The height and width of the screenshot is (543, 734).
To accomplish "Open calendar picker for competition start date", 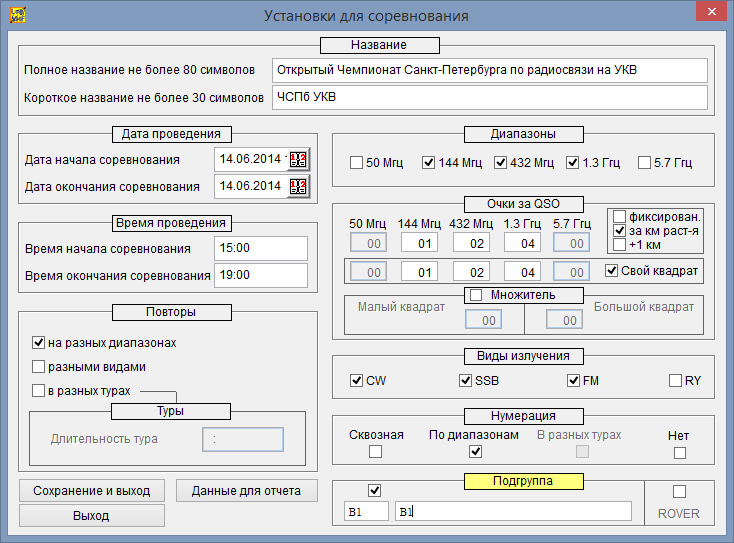I will tap(299, 160).
